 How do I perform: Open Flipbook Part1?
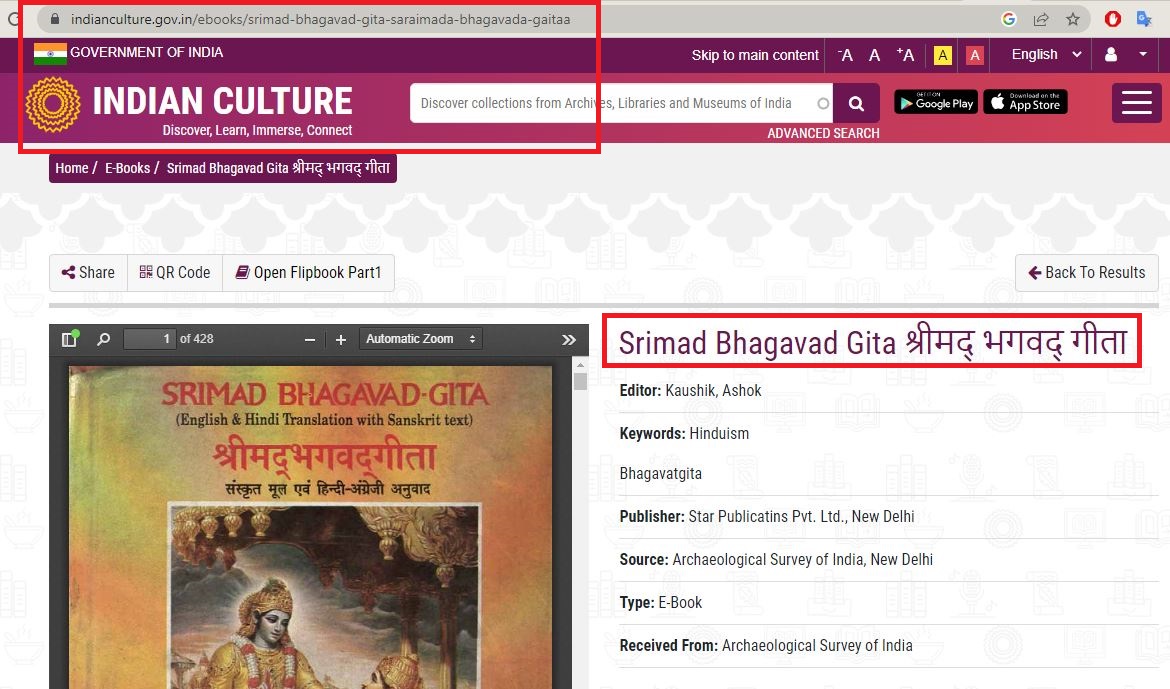[x=308, y=272]
